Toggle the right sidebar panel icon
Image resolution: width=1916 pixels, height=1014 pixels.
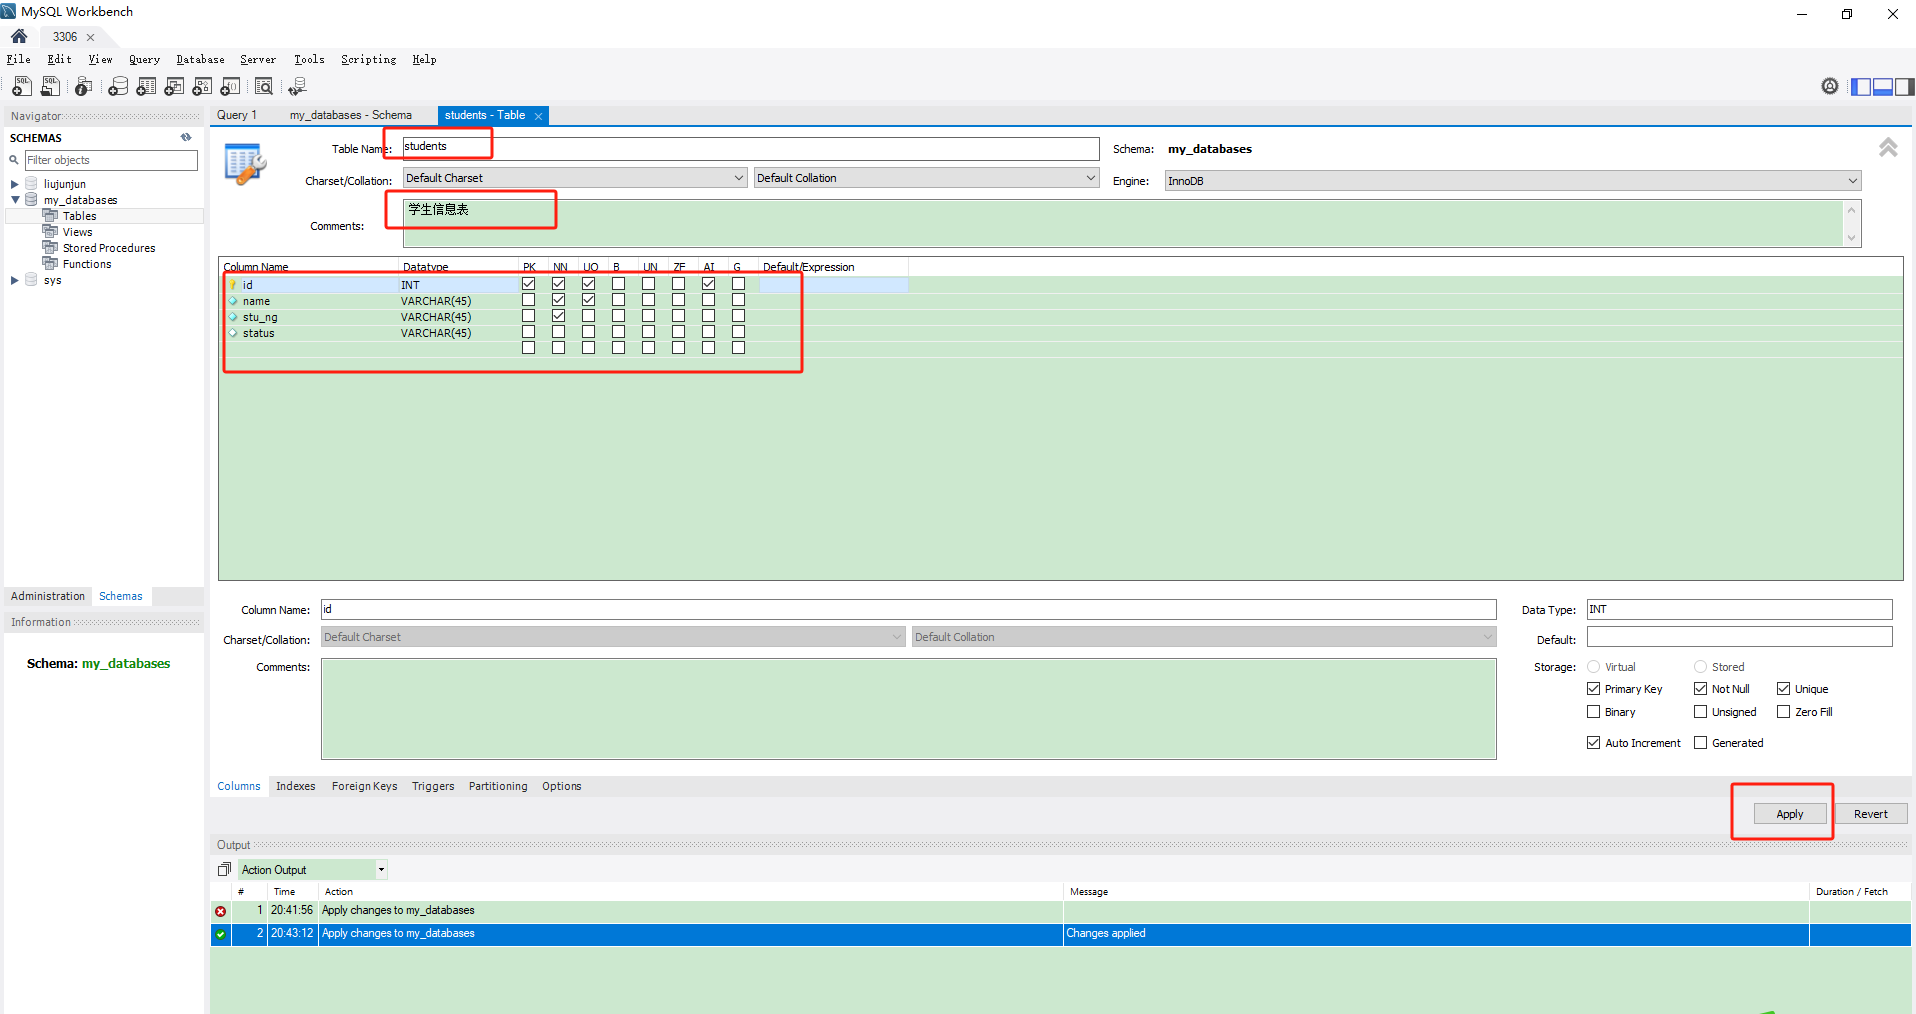coord(1903,87)
